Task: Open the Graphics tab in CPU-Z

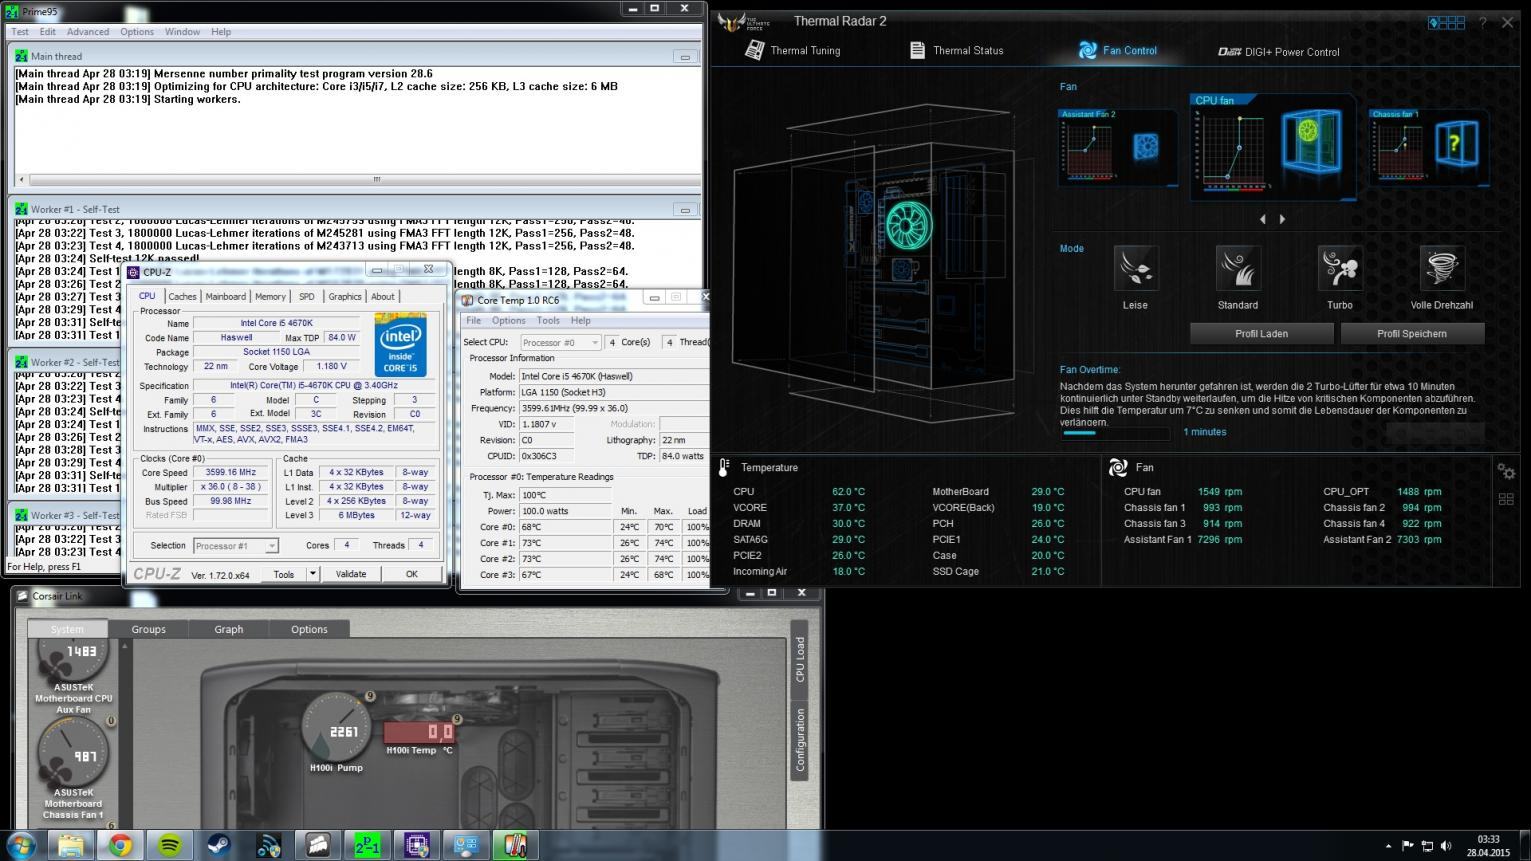Action: [345, 296]
